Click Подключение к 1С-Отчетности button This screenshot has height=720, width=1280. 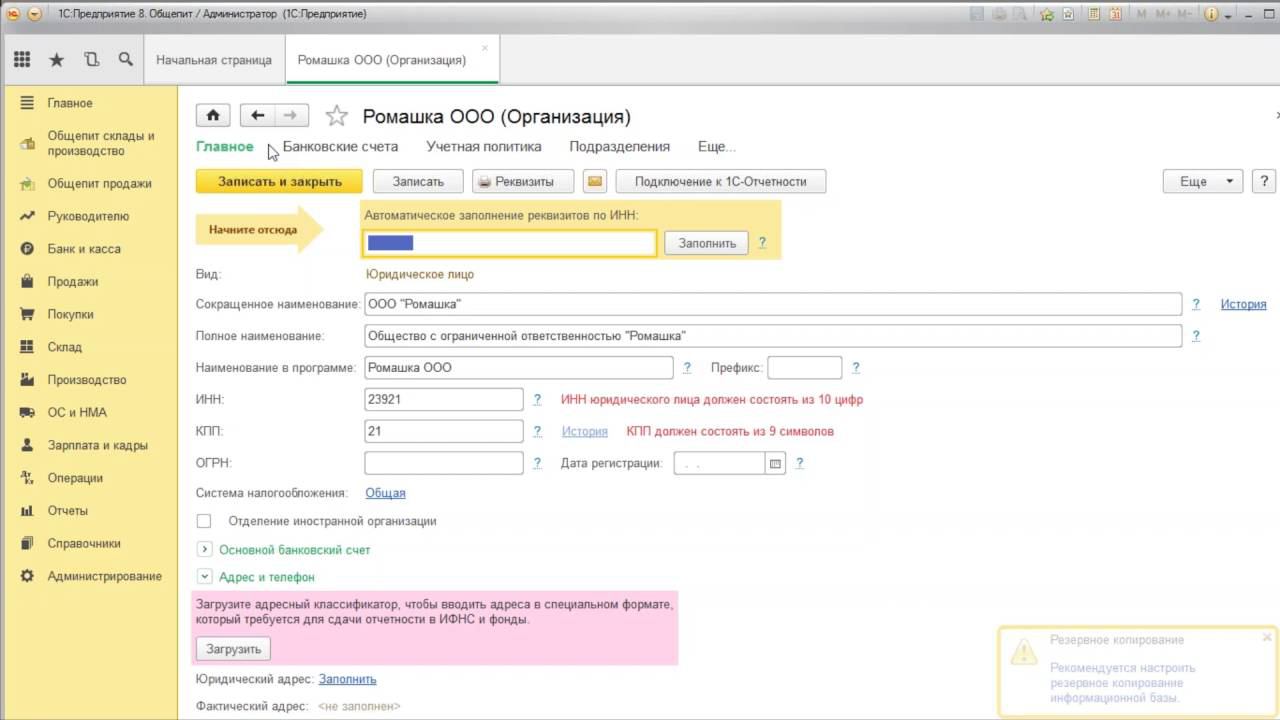point(721,182)
